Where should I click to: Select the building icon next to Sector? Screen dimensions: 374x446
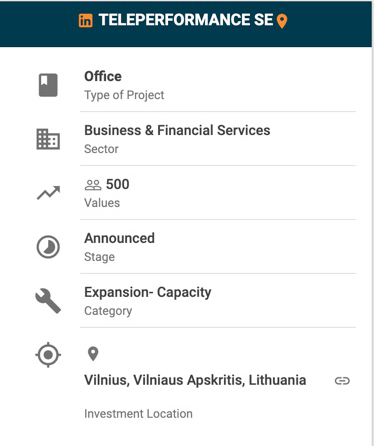[48, 139]
